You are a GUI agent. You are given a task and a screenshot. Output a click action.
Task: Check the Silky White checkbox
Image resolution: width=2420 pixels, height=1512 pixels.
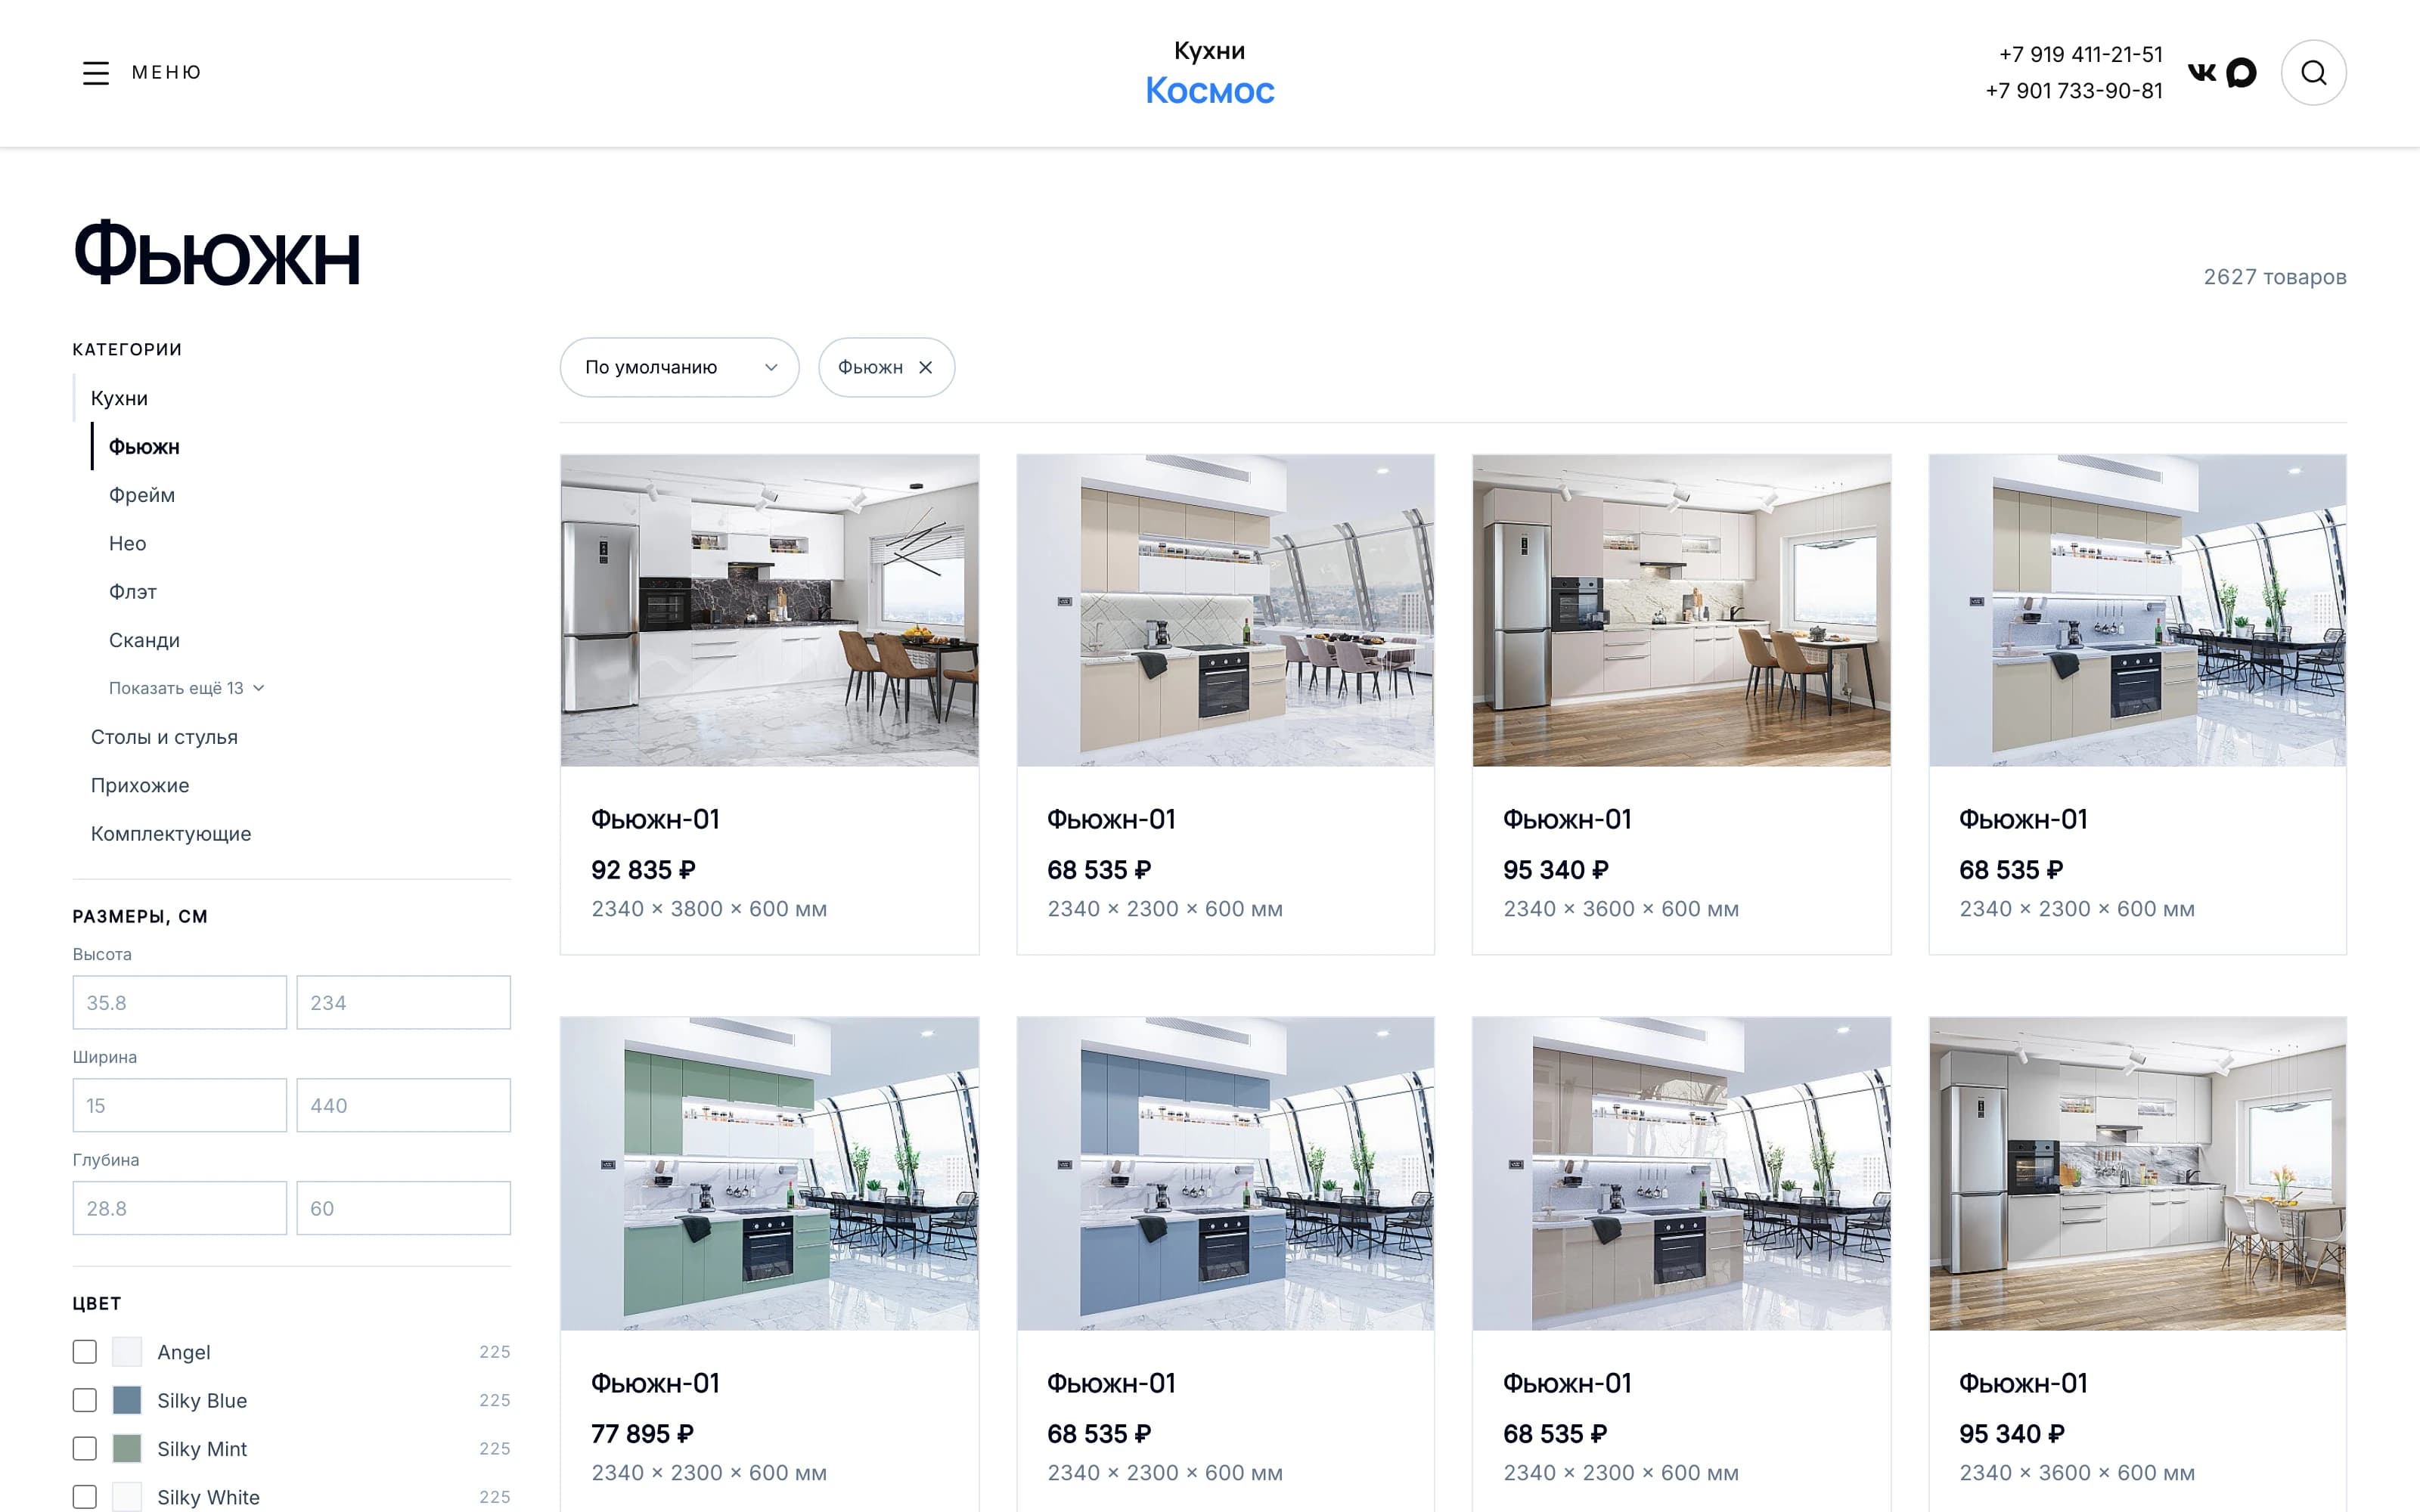pos(85,1497)
